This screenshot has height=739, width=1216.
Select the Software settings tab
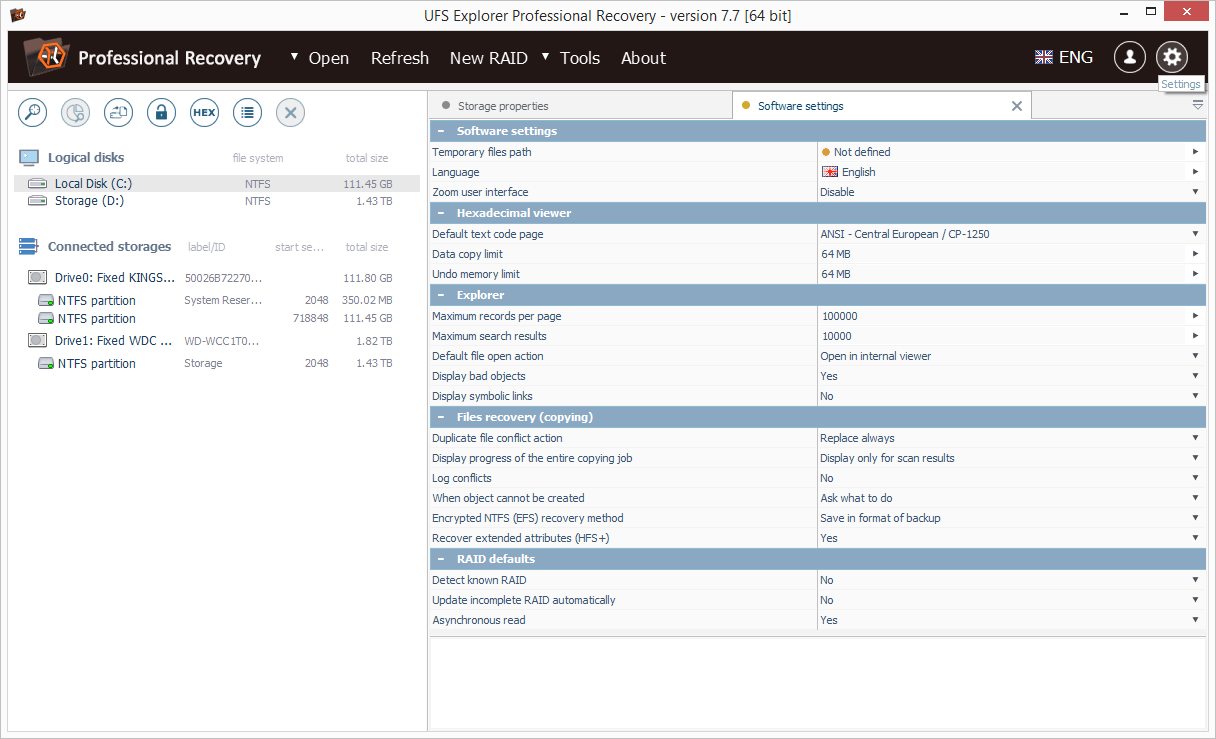click(881, 106)
